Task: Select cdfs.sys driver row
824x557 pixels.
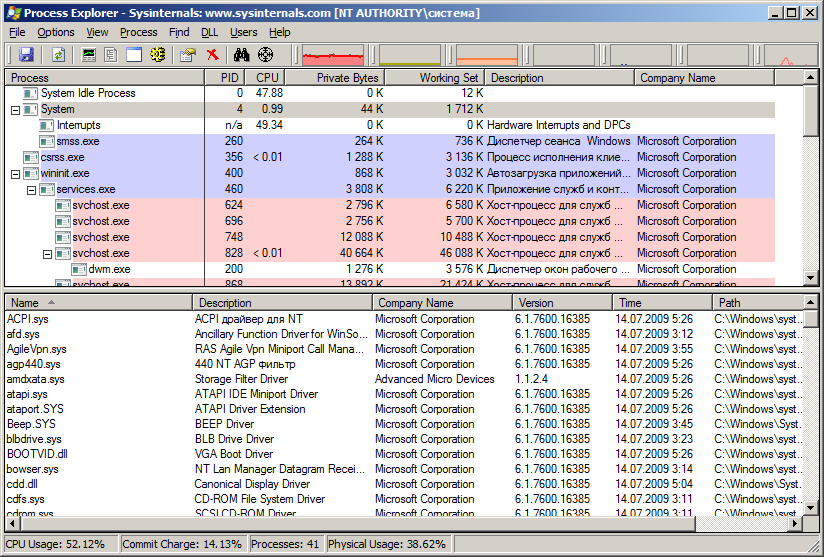Action: pos(404,499)
